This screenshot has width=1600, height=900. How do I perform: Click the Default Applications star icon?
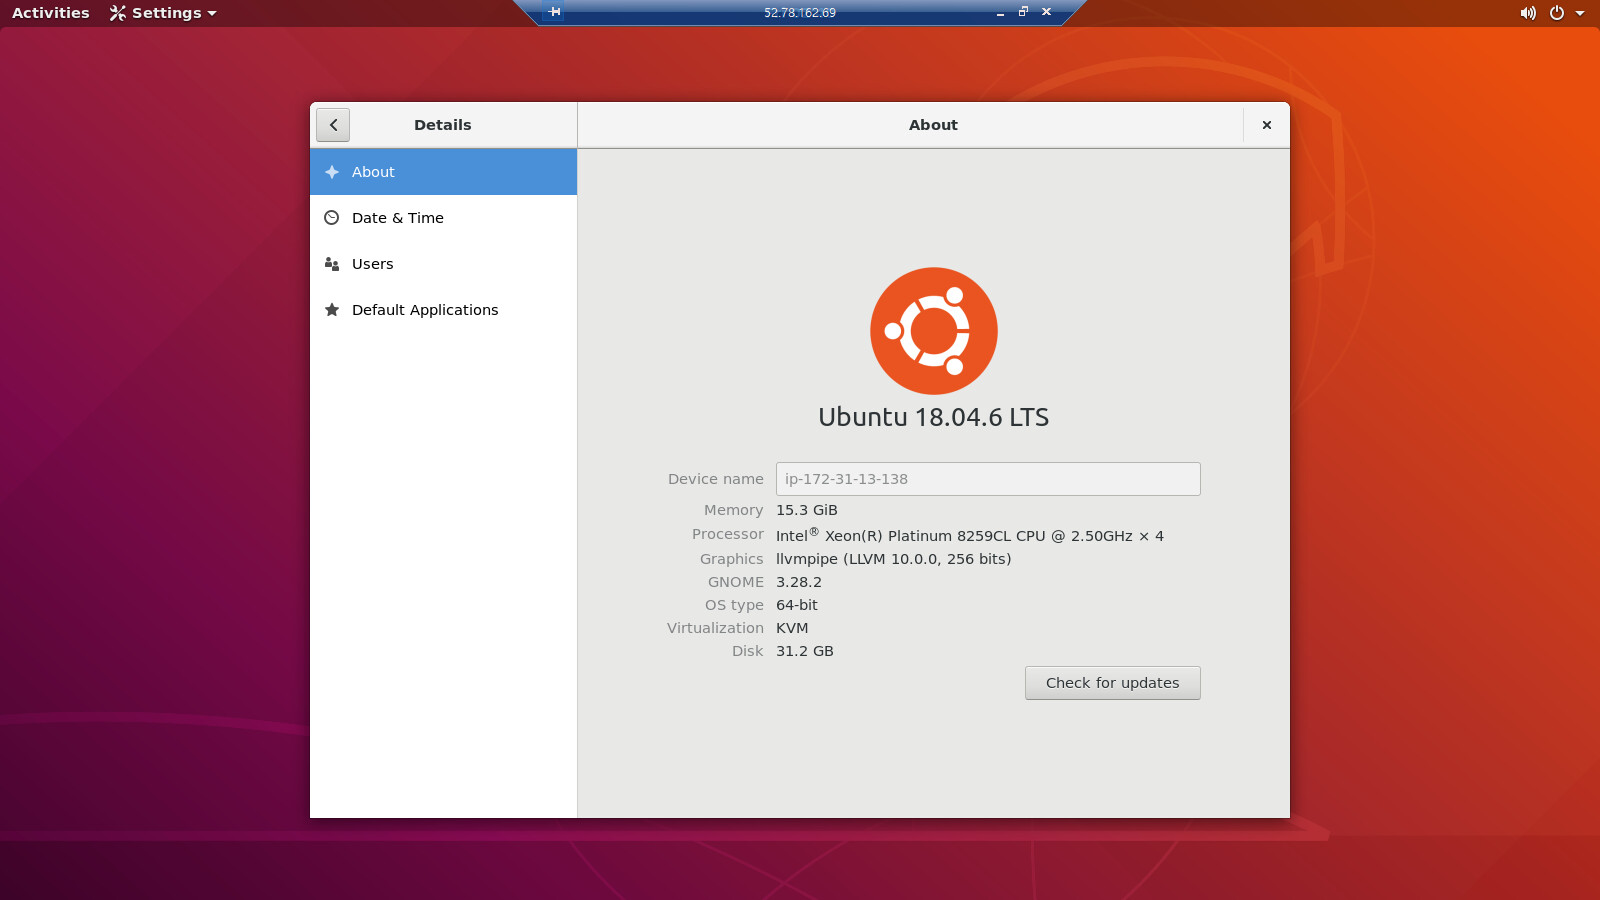coord(332,310)
